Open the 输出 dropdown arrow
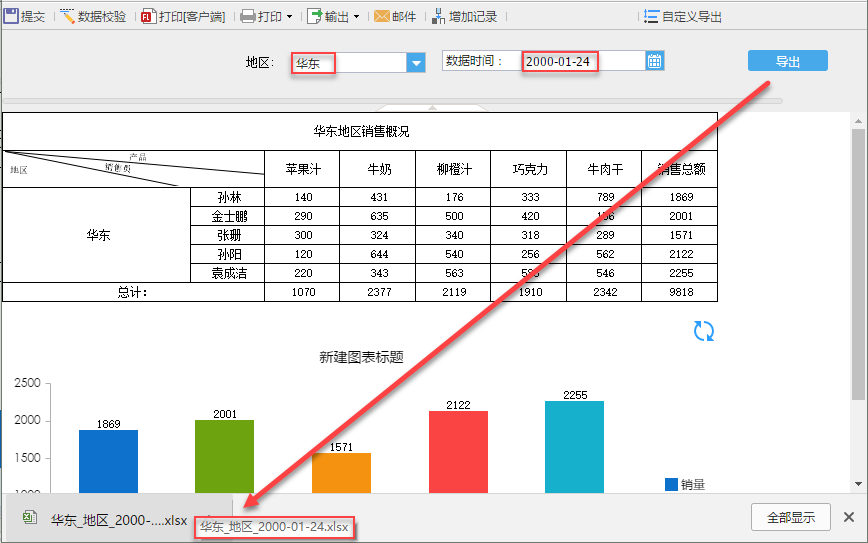 click(356, 17)
